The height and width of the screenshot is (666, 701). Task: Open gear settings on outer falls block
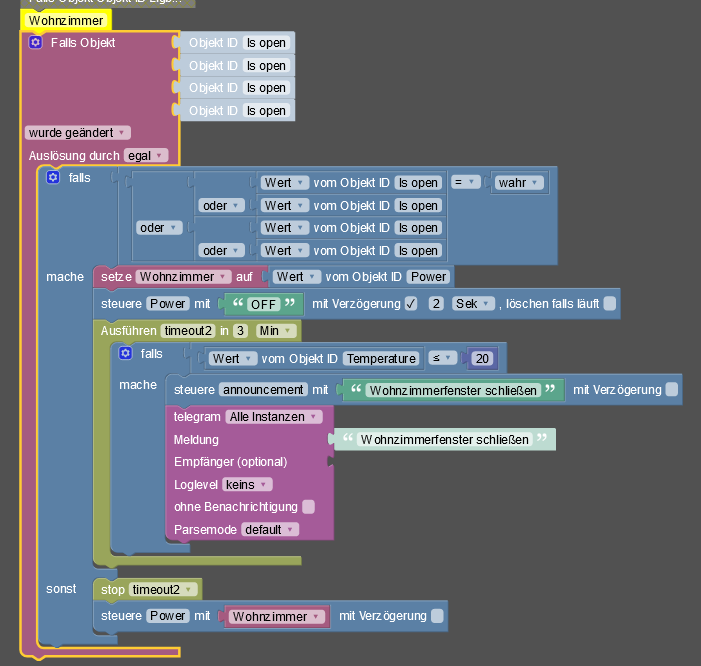[53, 177]
